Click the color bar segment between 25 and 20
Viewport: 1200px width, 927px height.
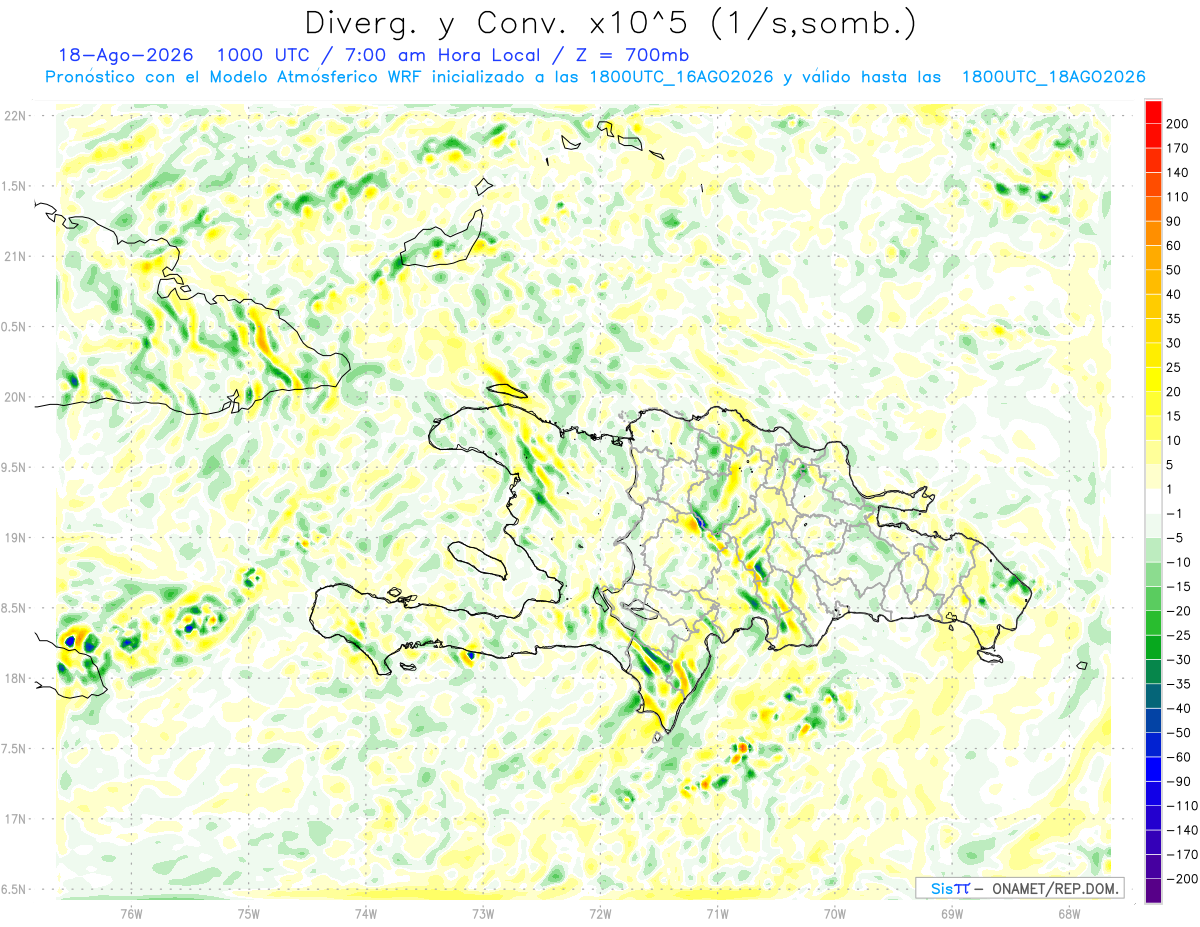1153,379
